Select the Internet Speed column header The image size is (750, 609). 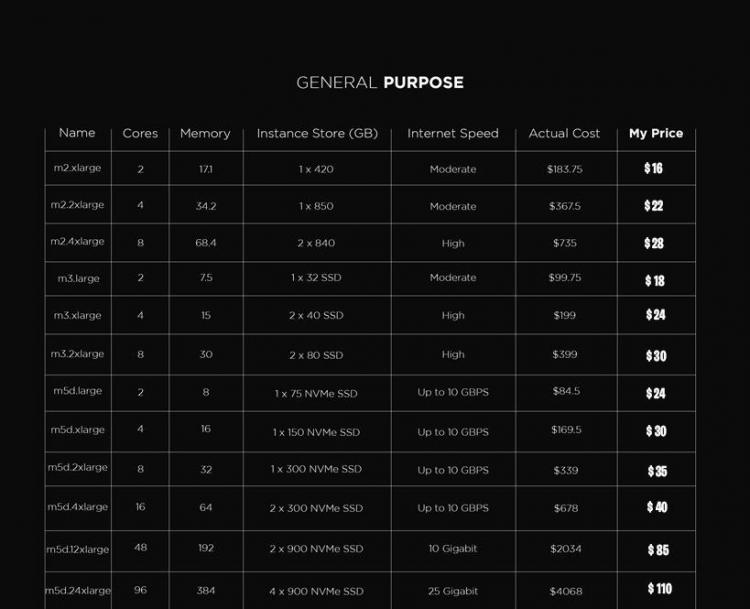click(x=452, y=134)
